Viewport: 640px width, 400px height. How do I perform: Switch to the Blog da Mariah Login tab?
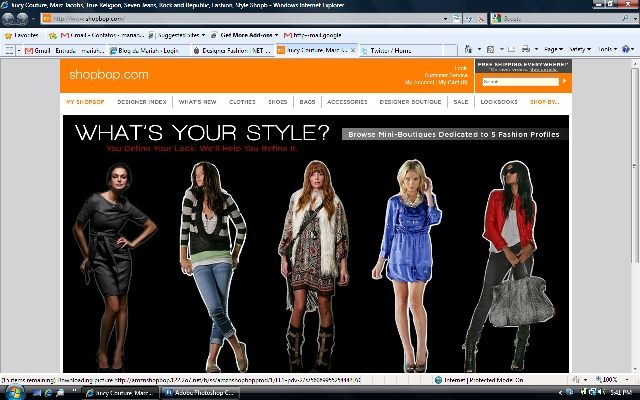tap(149, 50)
